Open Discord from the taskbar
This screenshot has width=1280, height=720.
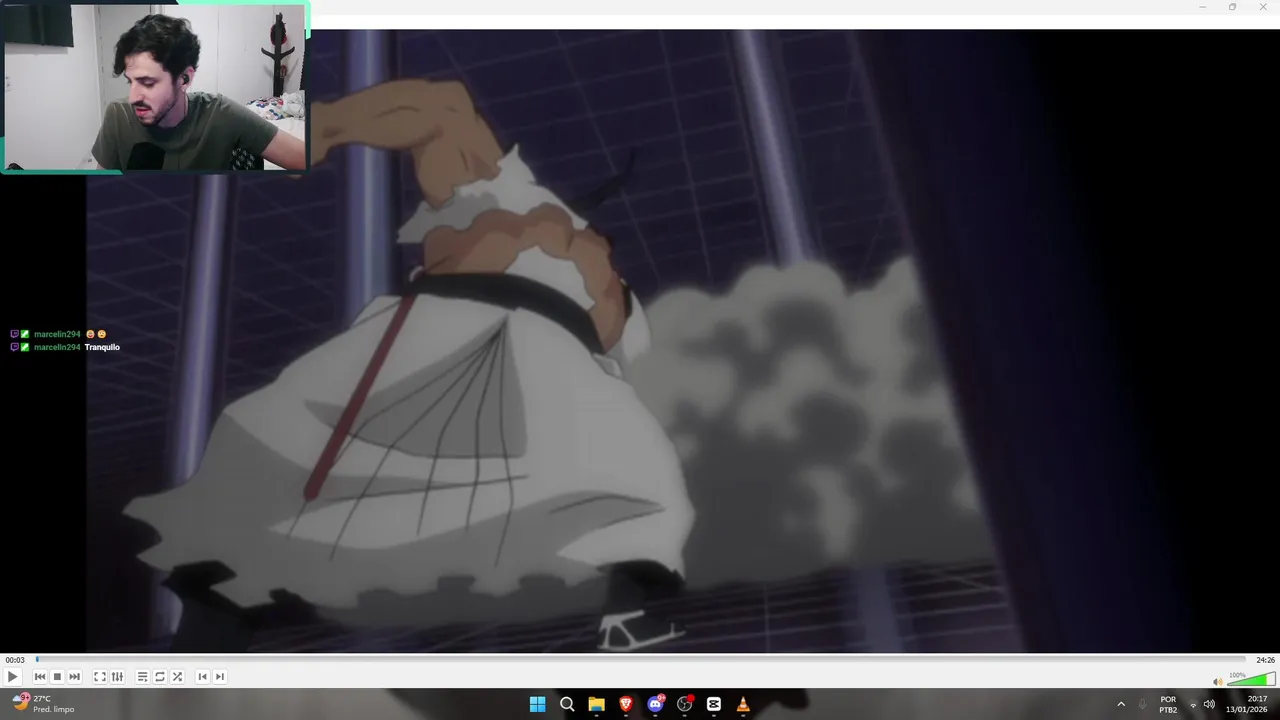[x=655, y=704]
